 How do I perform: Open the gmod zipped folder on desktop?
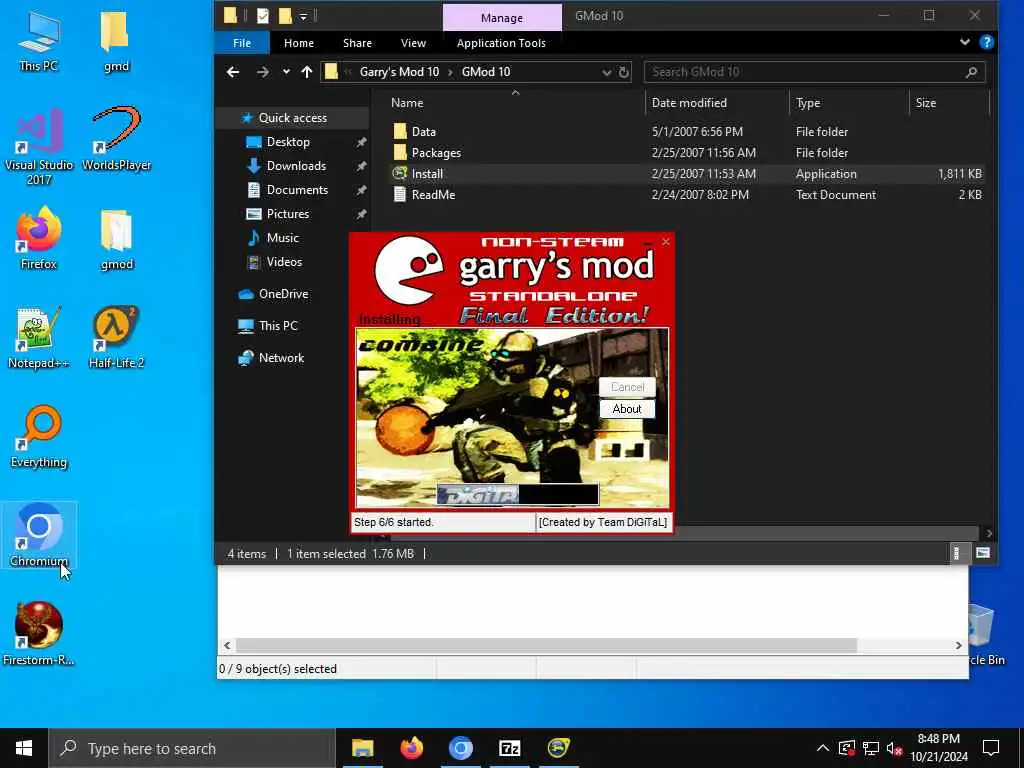tap(116, 239)
